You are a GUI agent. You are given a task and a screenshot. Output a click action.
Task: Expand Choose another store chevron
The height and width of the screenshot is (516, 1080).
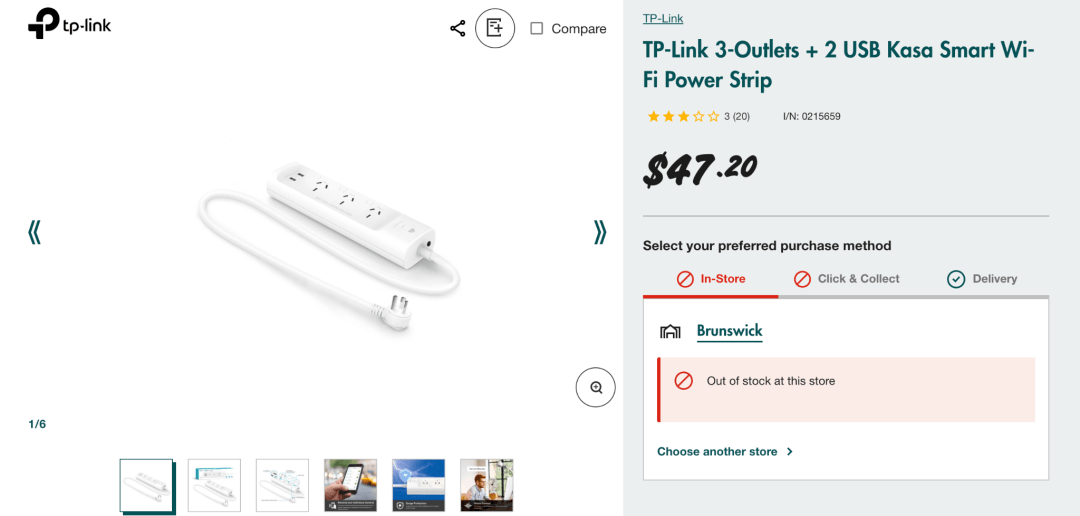click(790, 452)
